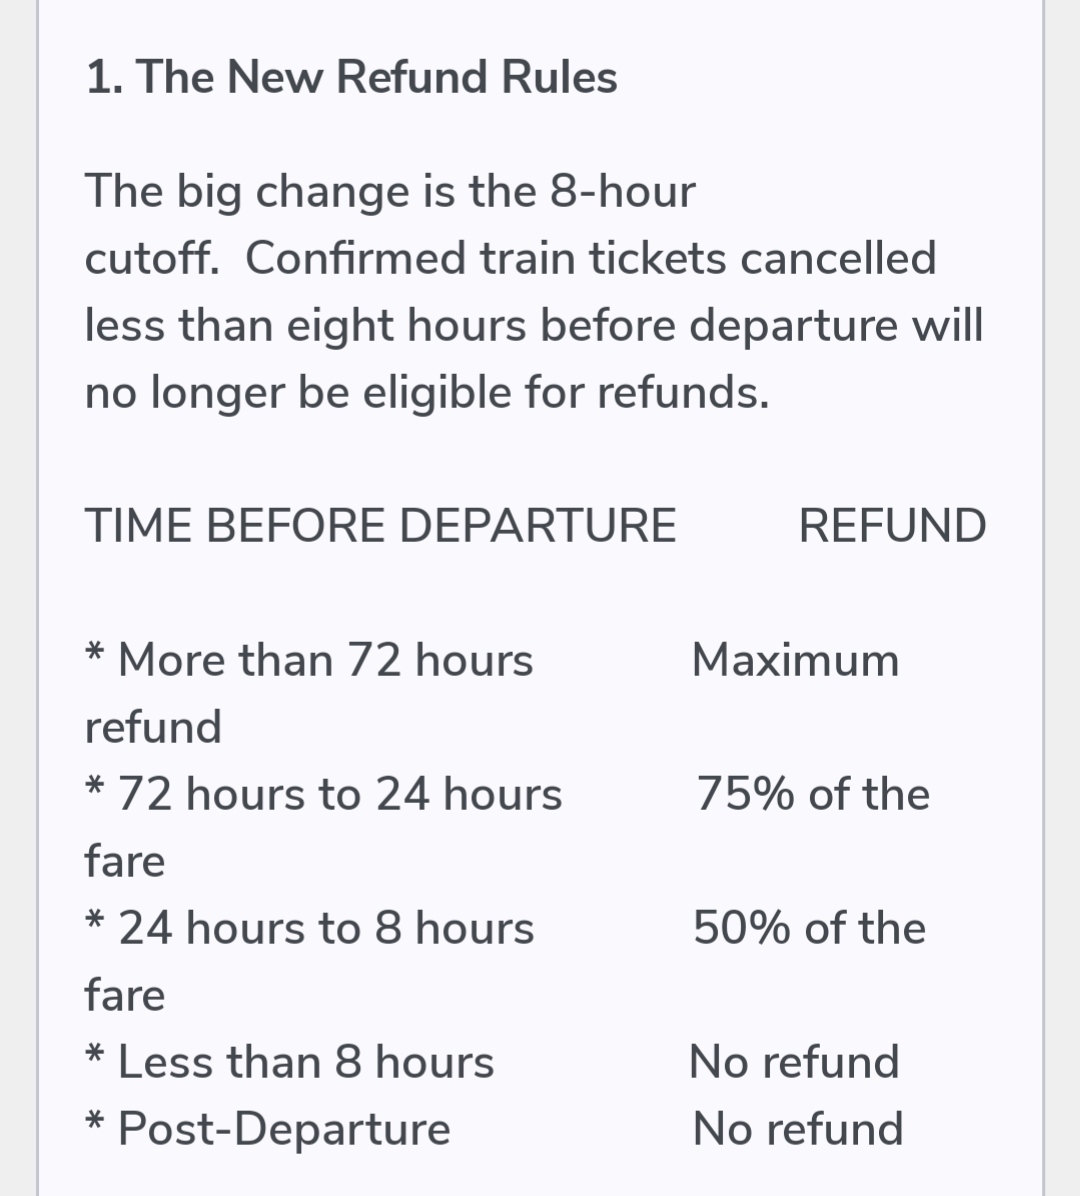Click "Confirmed train tickets cancelled" in the paragraph
This screenshot has height=1196, width=1080.
(x=590, y=258)
